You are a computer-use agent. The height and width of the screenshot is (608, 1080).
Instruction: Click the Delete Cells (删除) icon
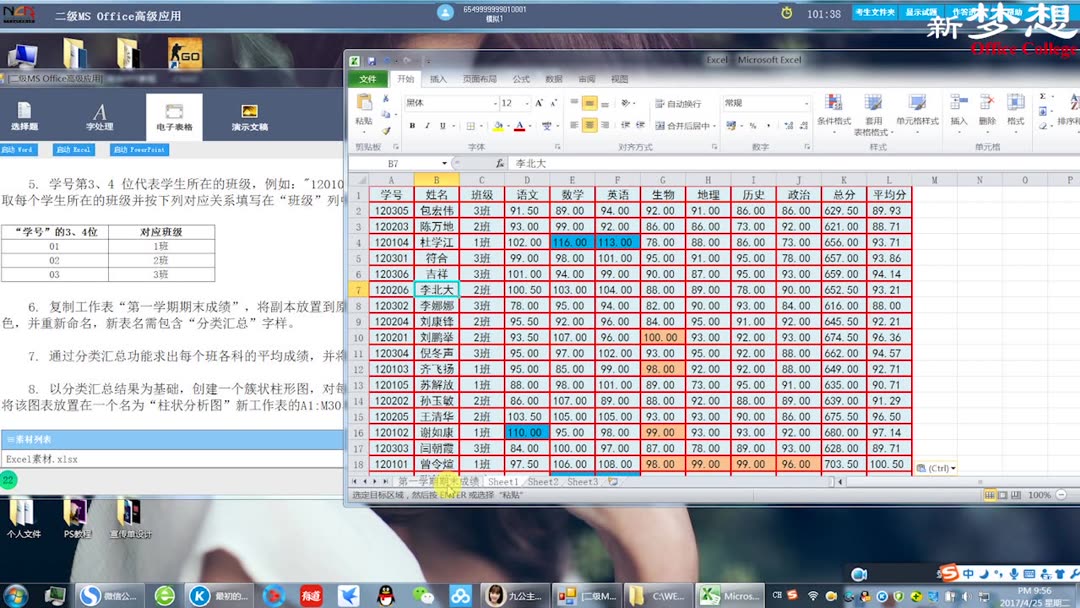[x=986, y=103]
